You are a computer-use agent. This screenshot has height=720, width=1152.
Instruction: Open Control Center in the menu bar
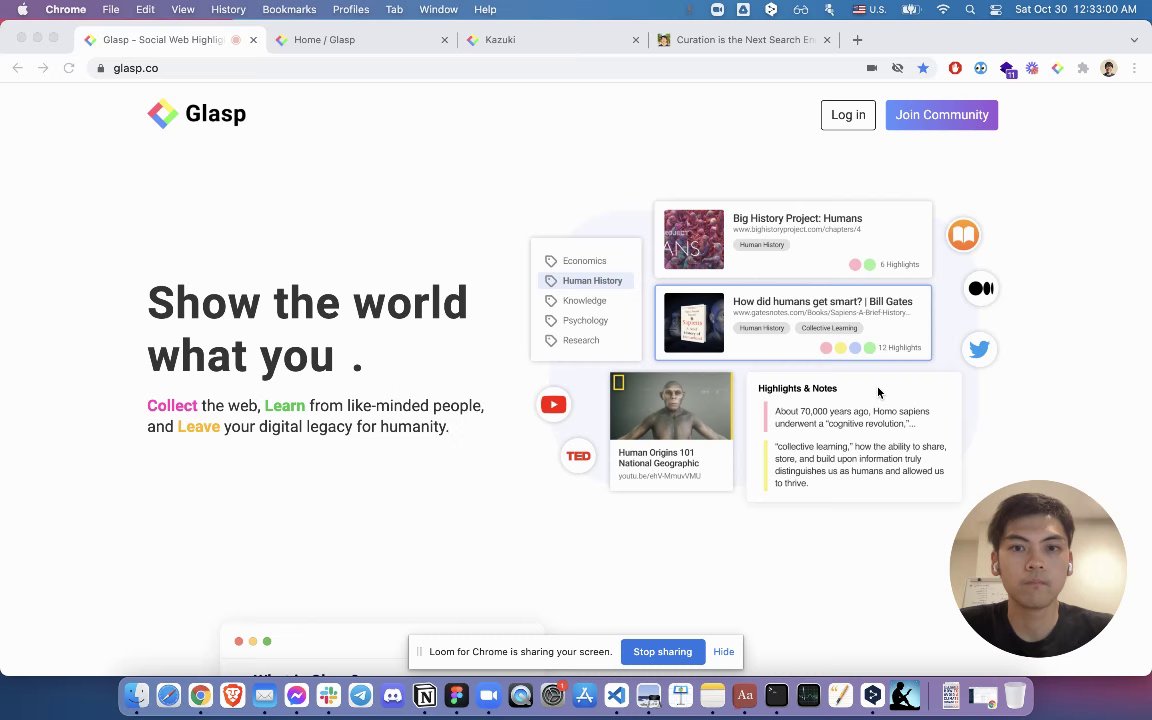tap(996, 10)
